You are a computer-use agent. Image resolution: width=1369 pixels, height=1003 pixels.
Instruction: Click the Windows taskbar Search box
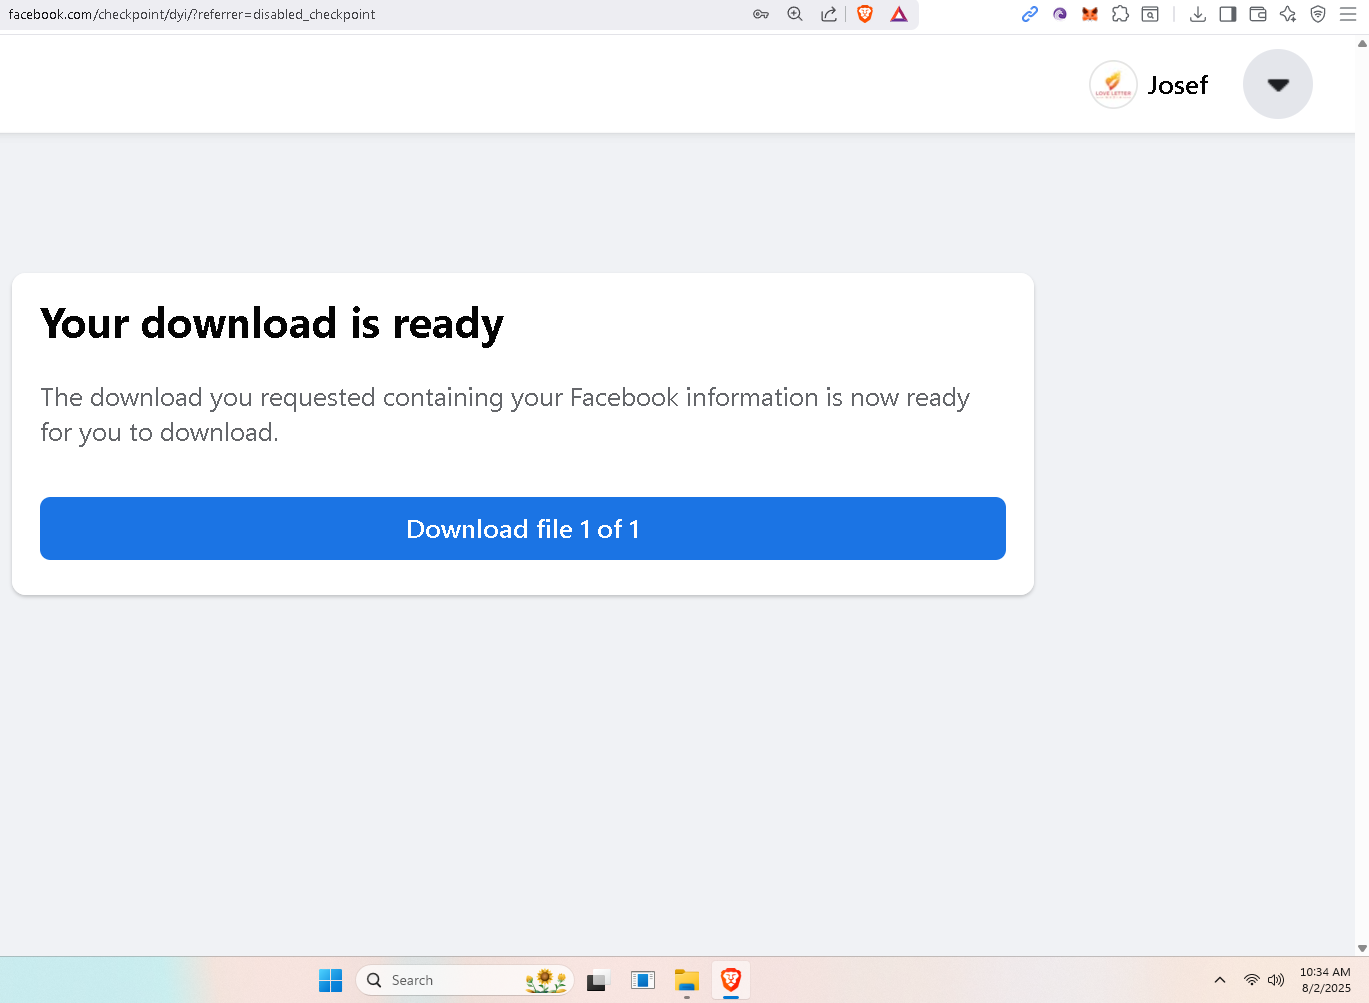tap(465, 980)
